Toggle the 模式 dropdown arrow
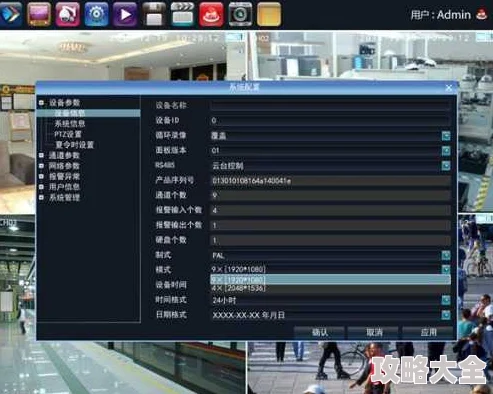This screenshot has width=493, height=394. (x=446, y=269)
